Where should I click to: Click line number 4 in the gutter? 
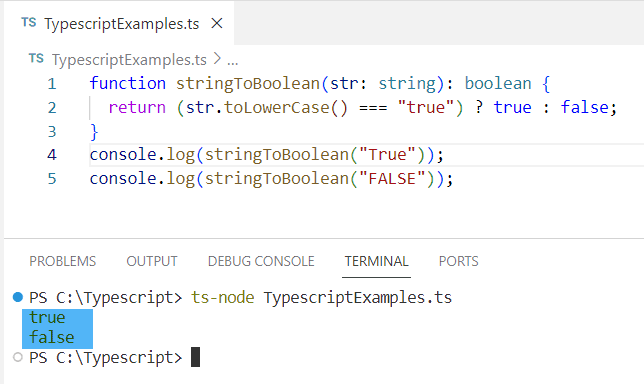click(52, 155)
